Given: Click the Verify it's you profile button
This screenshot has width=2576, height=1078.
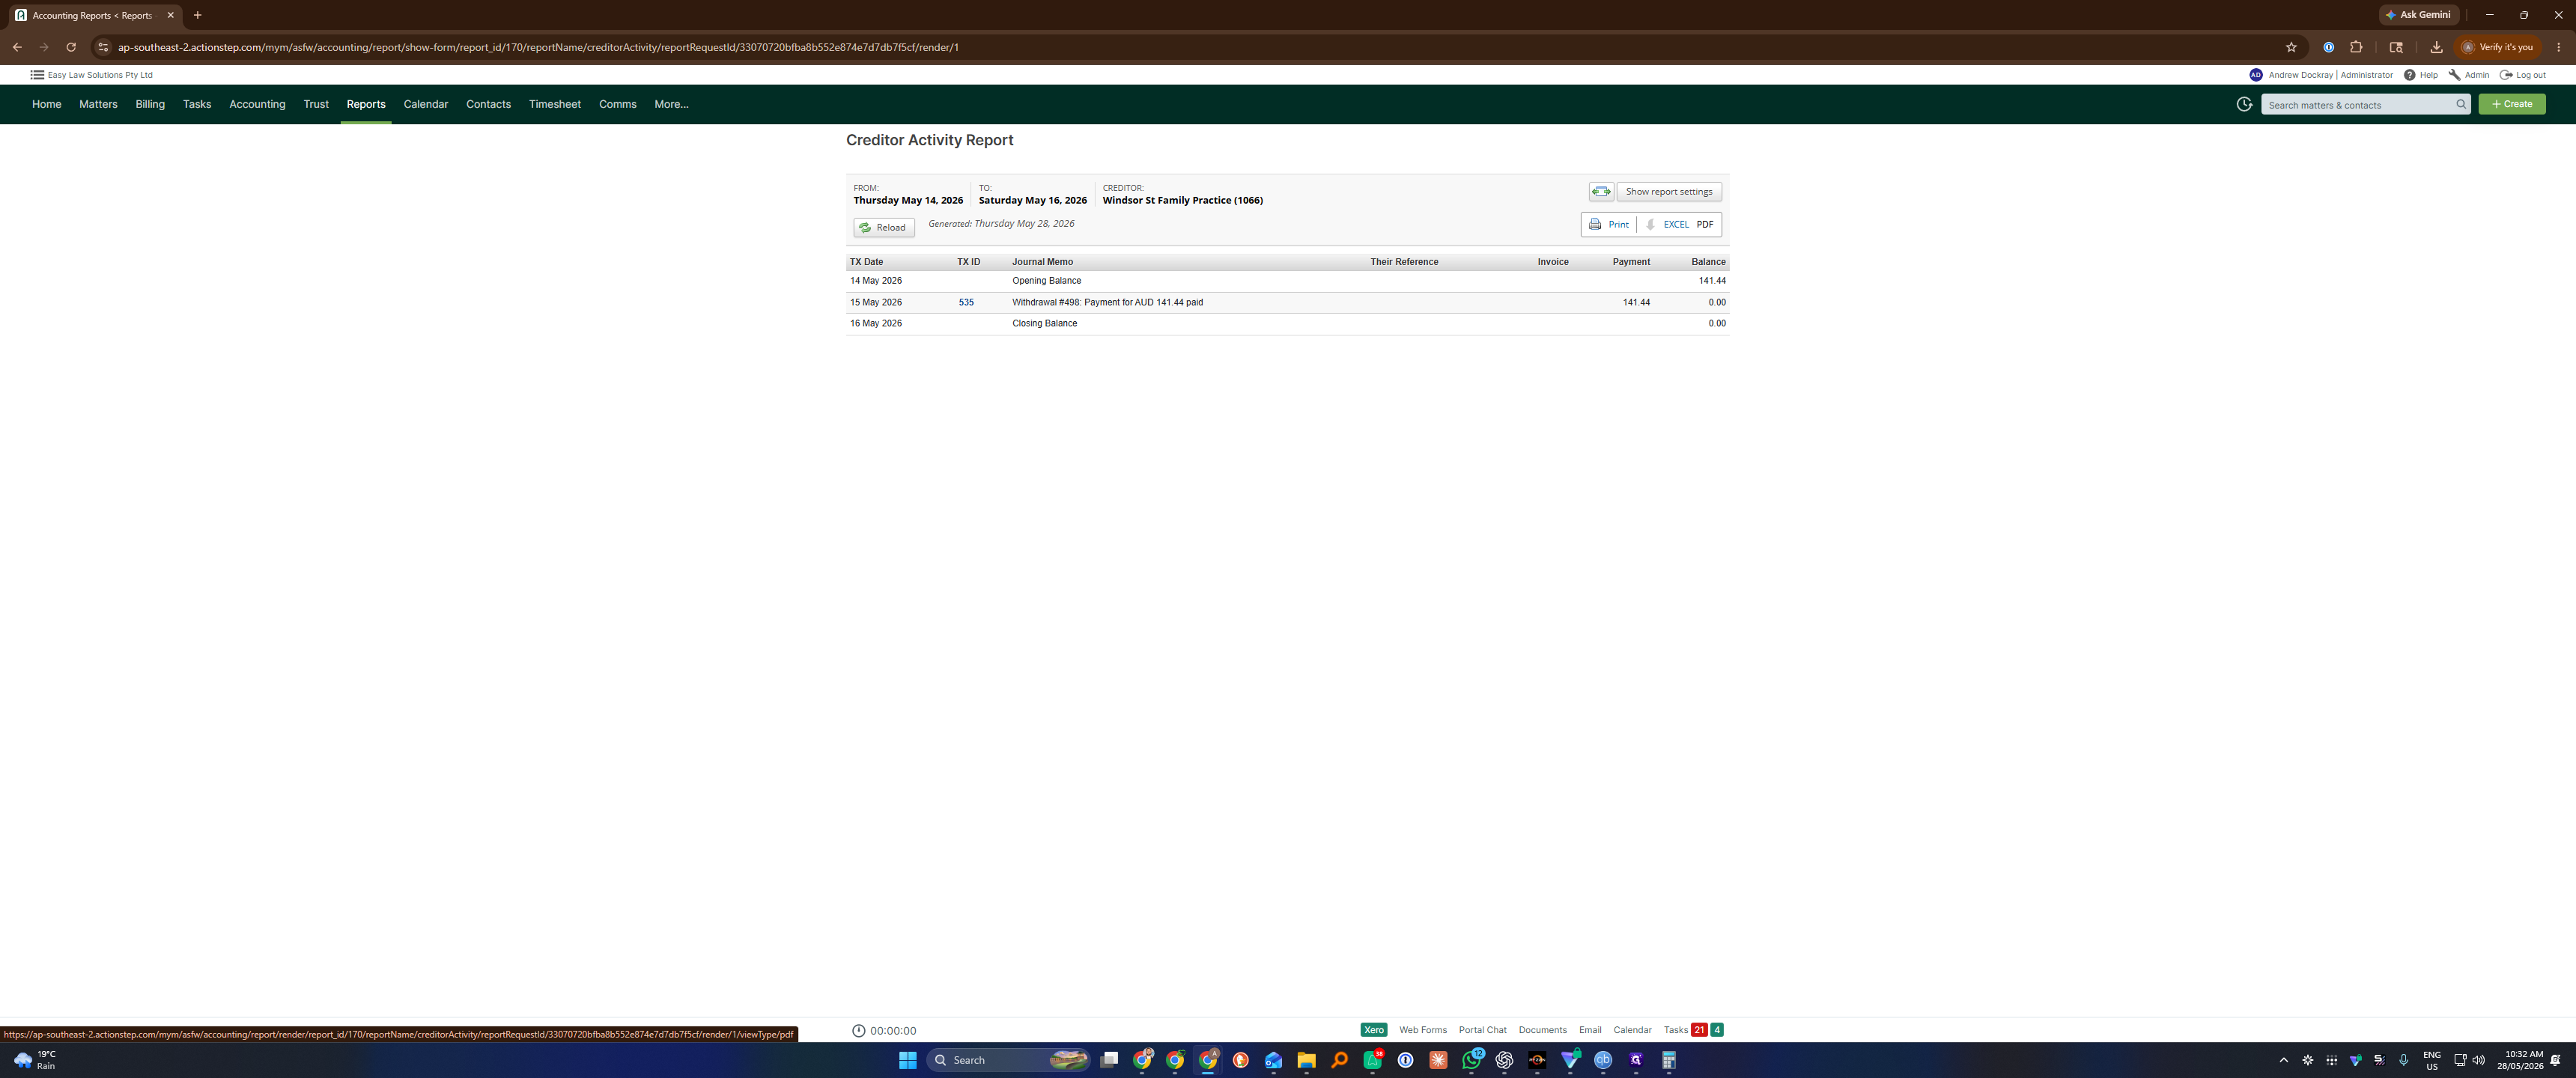Looking at the screenshot, I should click(x=2497, y=47).
